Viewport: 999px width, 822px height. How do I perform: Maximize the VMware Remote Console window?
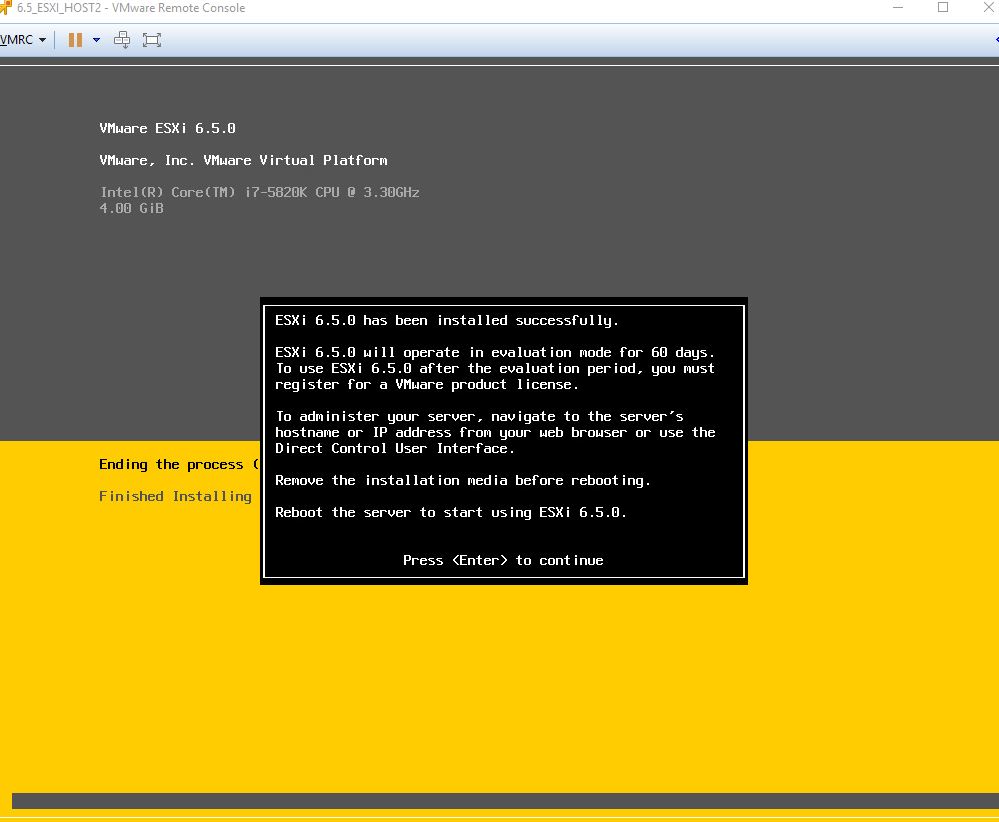[x=943, y=8]
